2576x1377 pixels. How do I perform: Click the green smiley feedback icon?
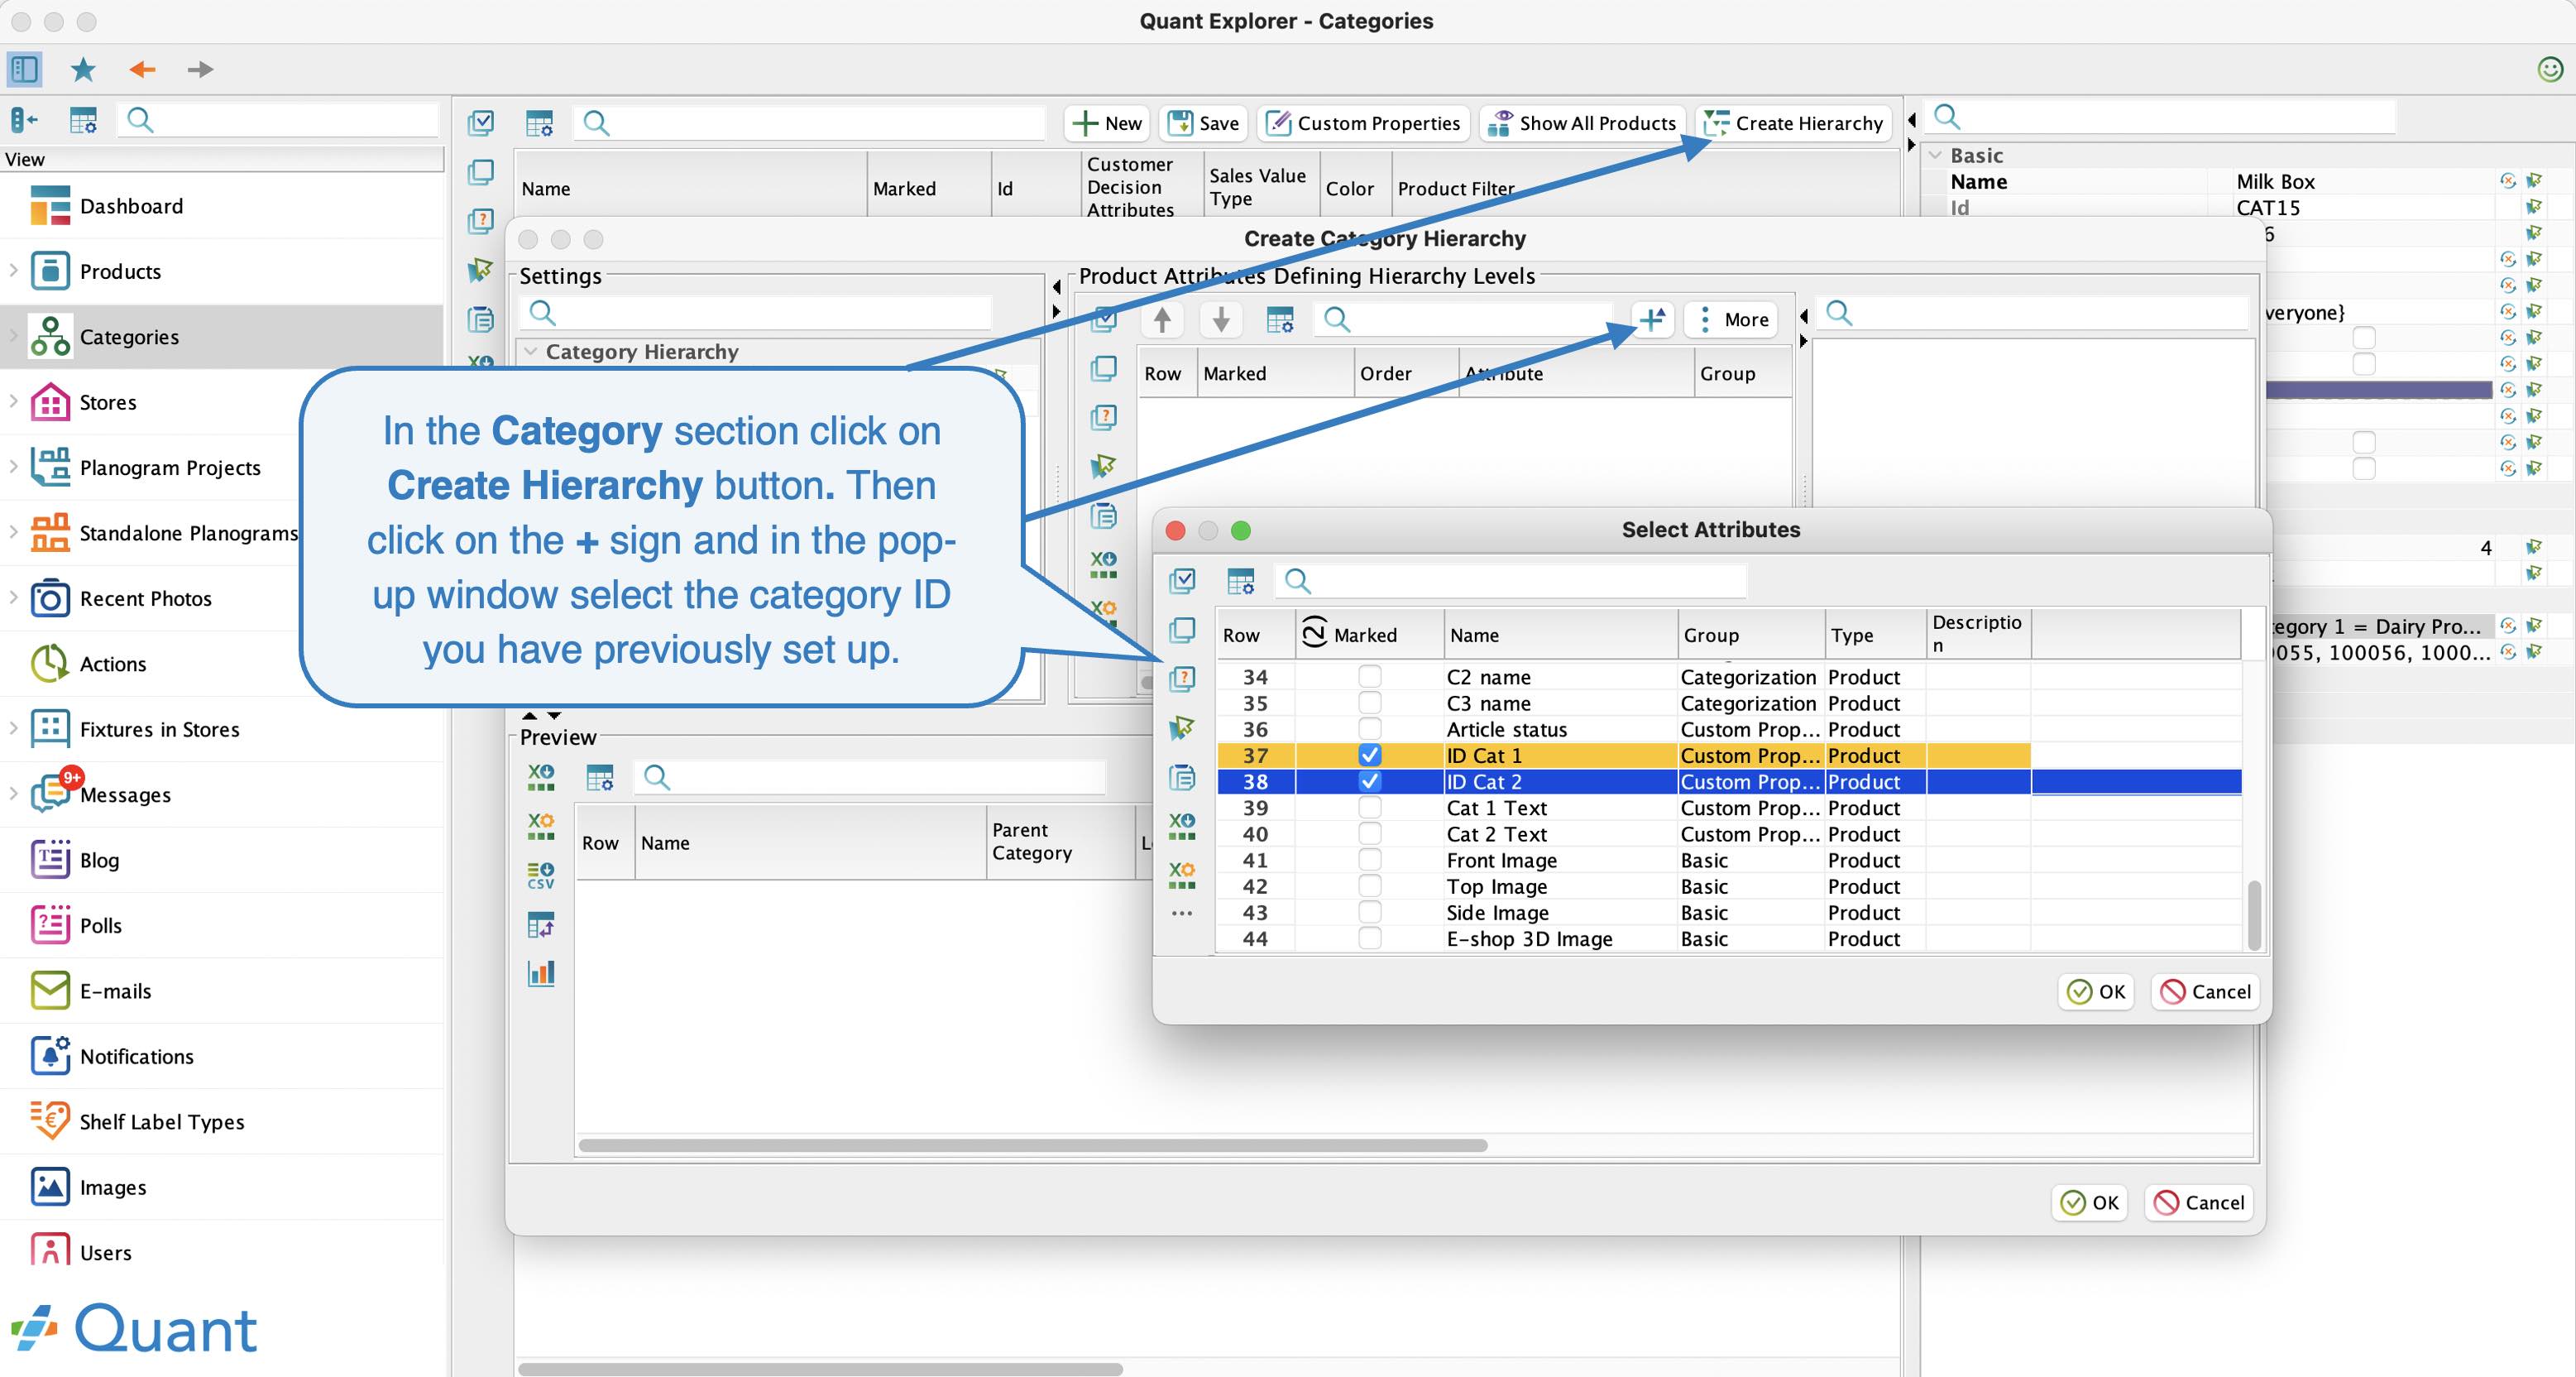tap(2550, 69)
